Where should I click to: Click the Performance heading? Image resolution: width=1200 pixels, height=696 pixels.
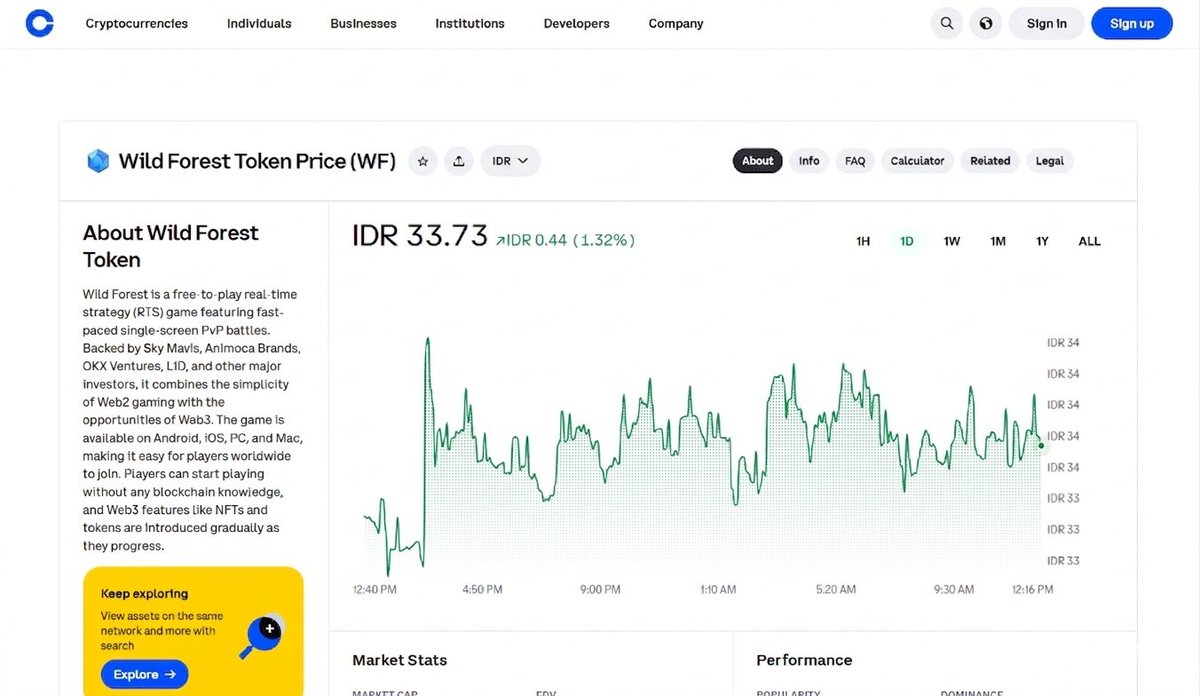point(804,660)
